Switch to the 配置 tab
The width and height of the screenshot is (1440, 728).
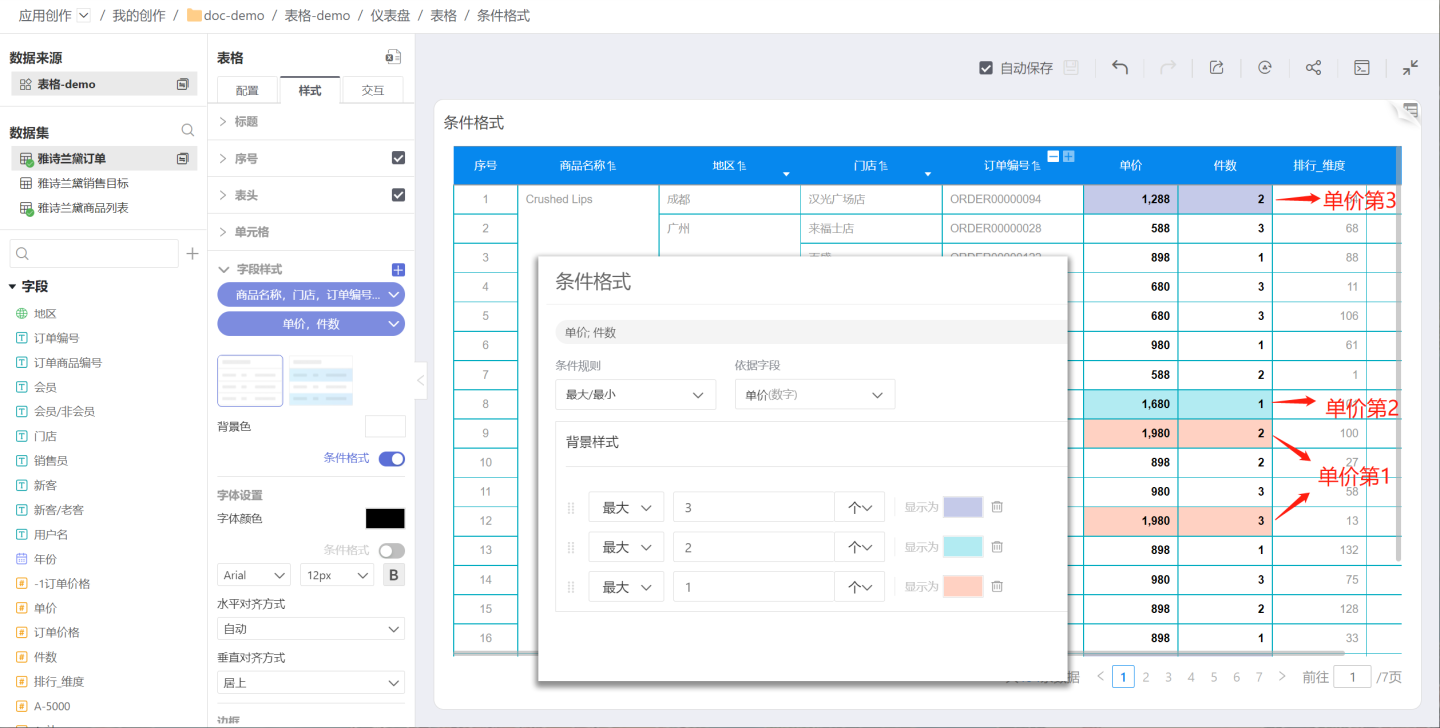tap(248, 91)
